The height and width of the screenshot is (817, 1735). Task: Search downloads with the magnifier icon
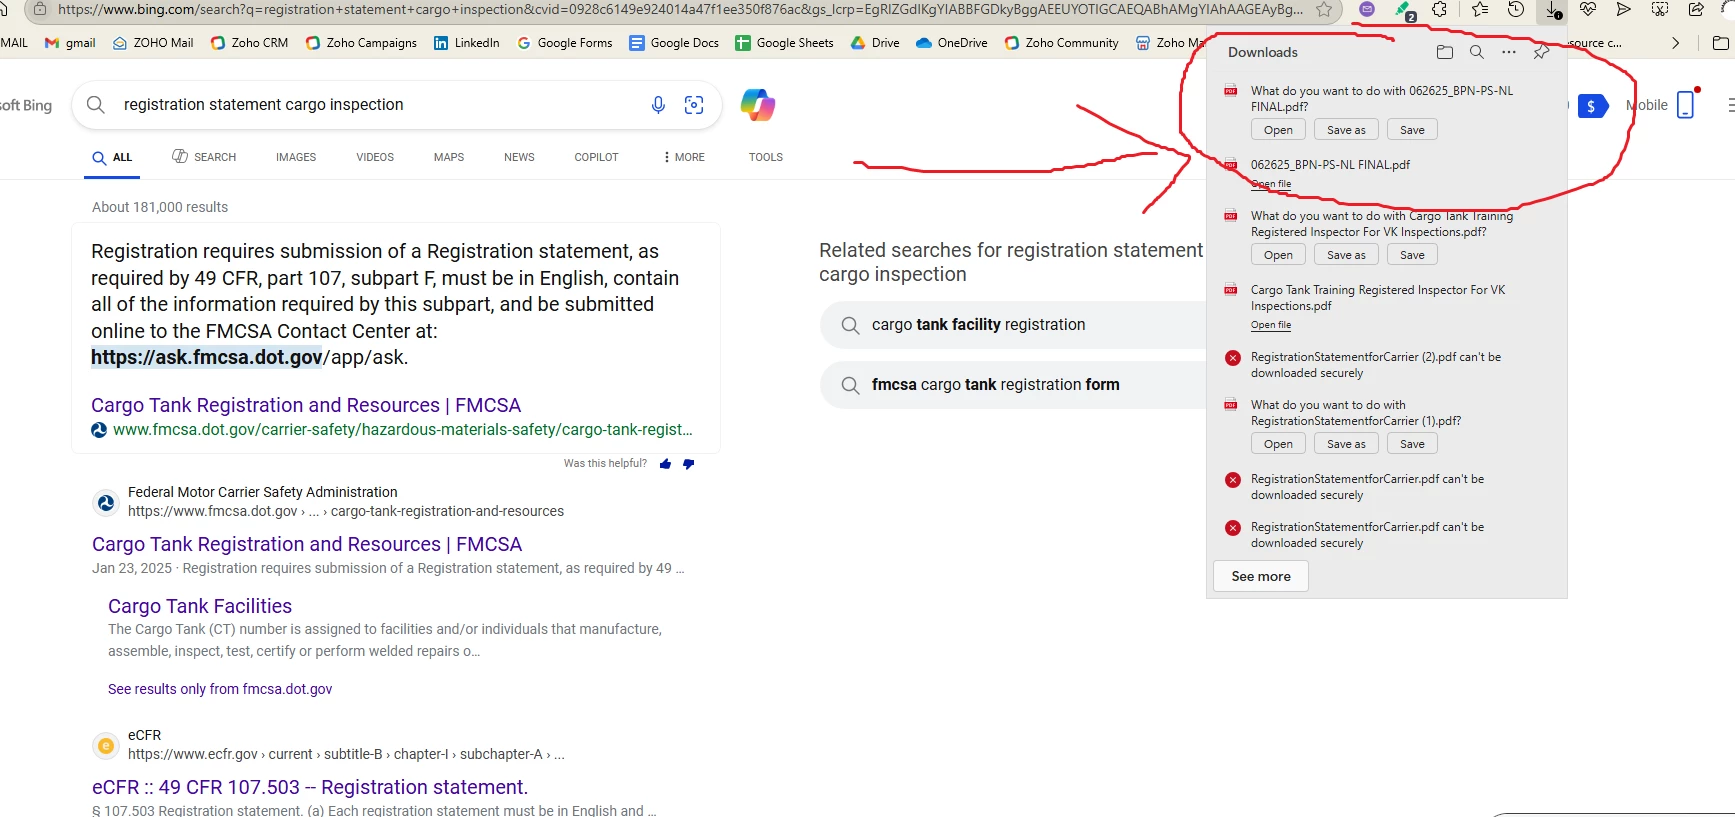click(1477, 52)
